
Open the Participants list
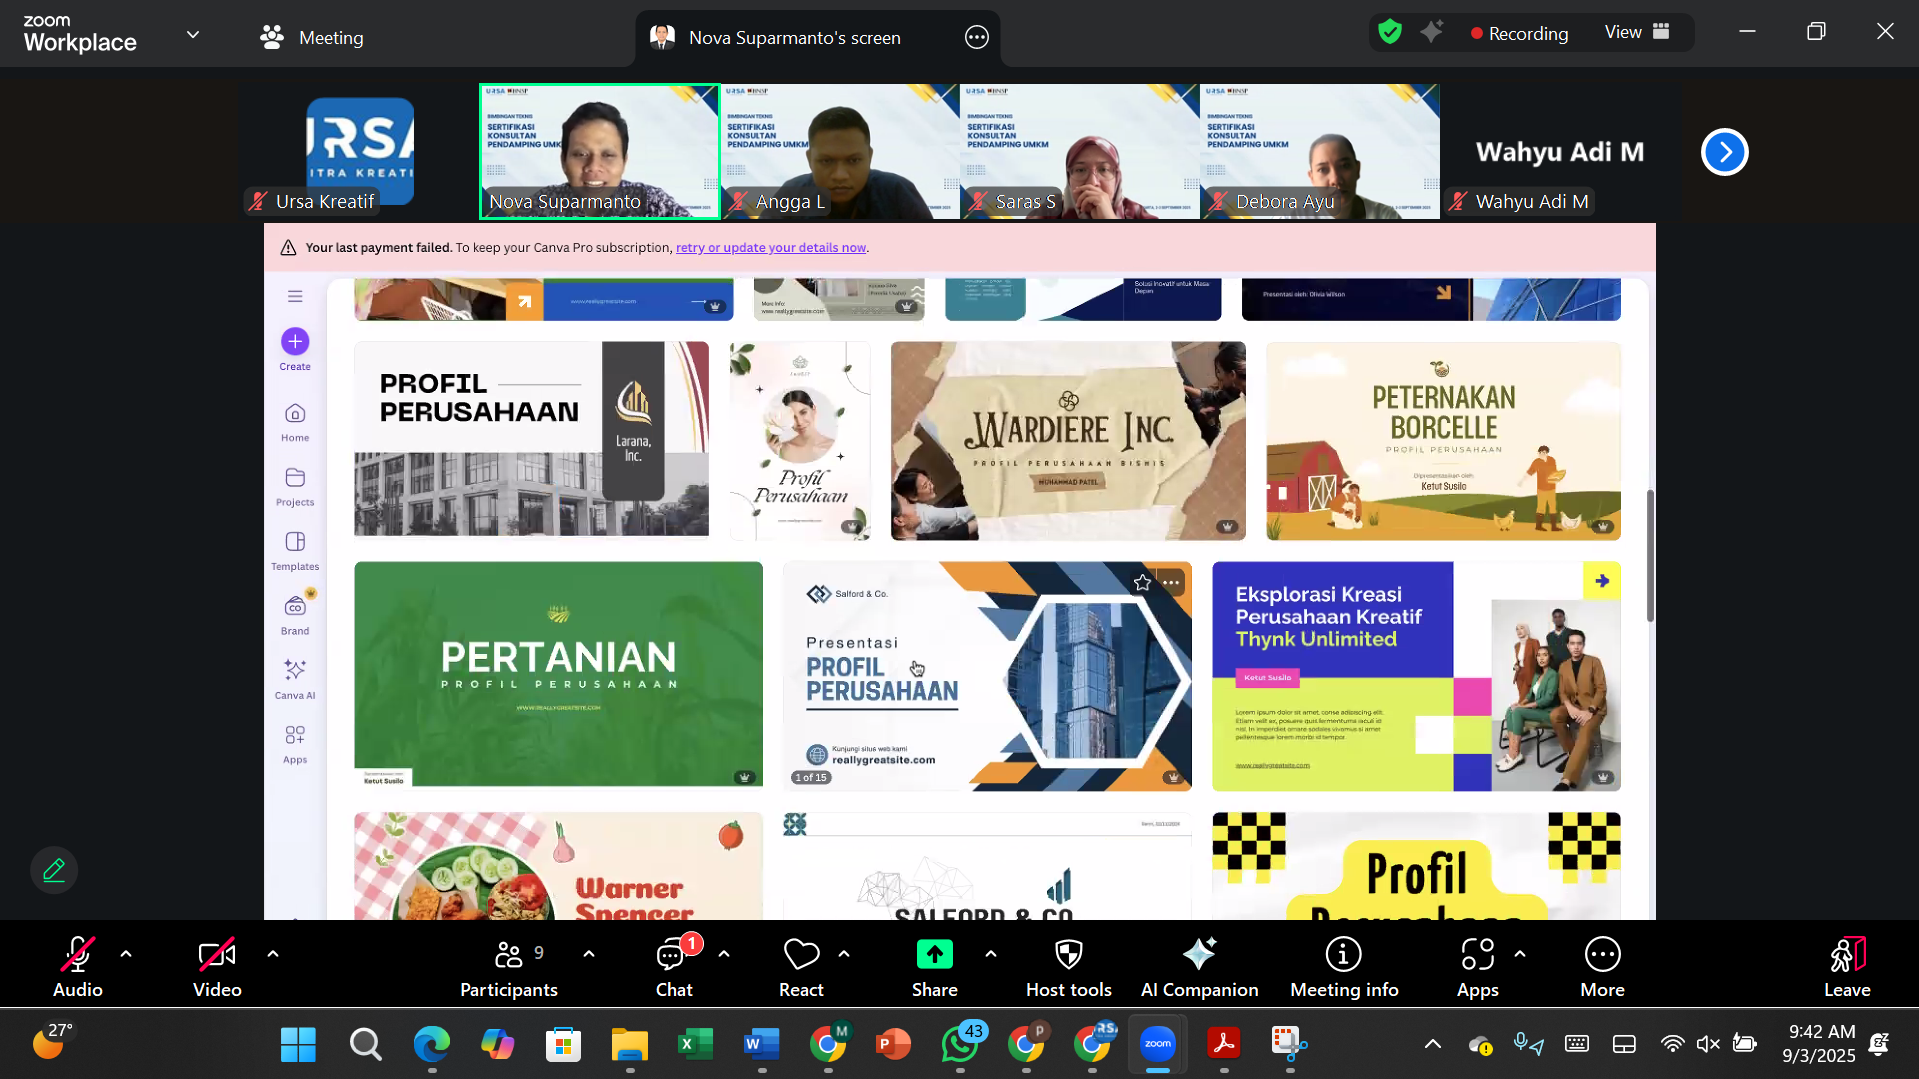[x=508, y=967]
